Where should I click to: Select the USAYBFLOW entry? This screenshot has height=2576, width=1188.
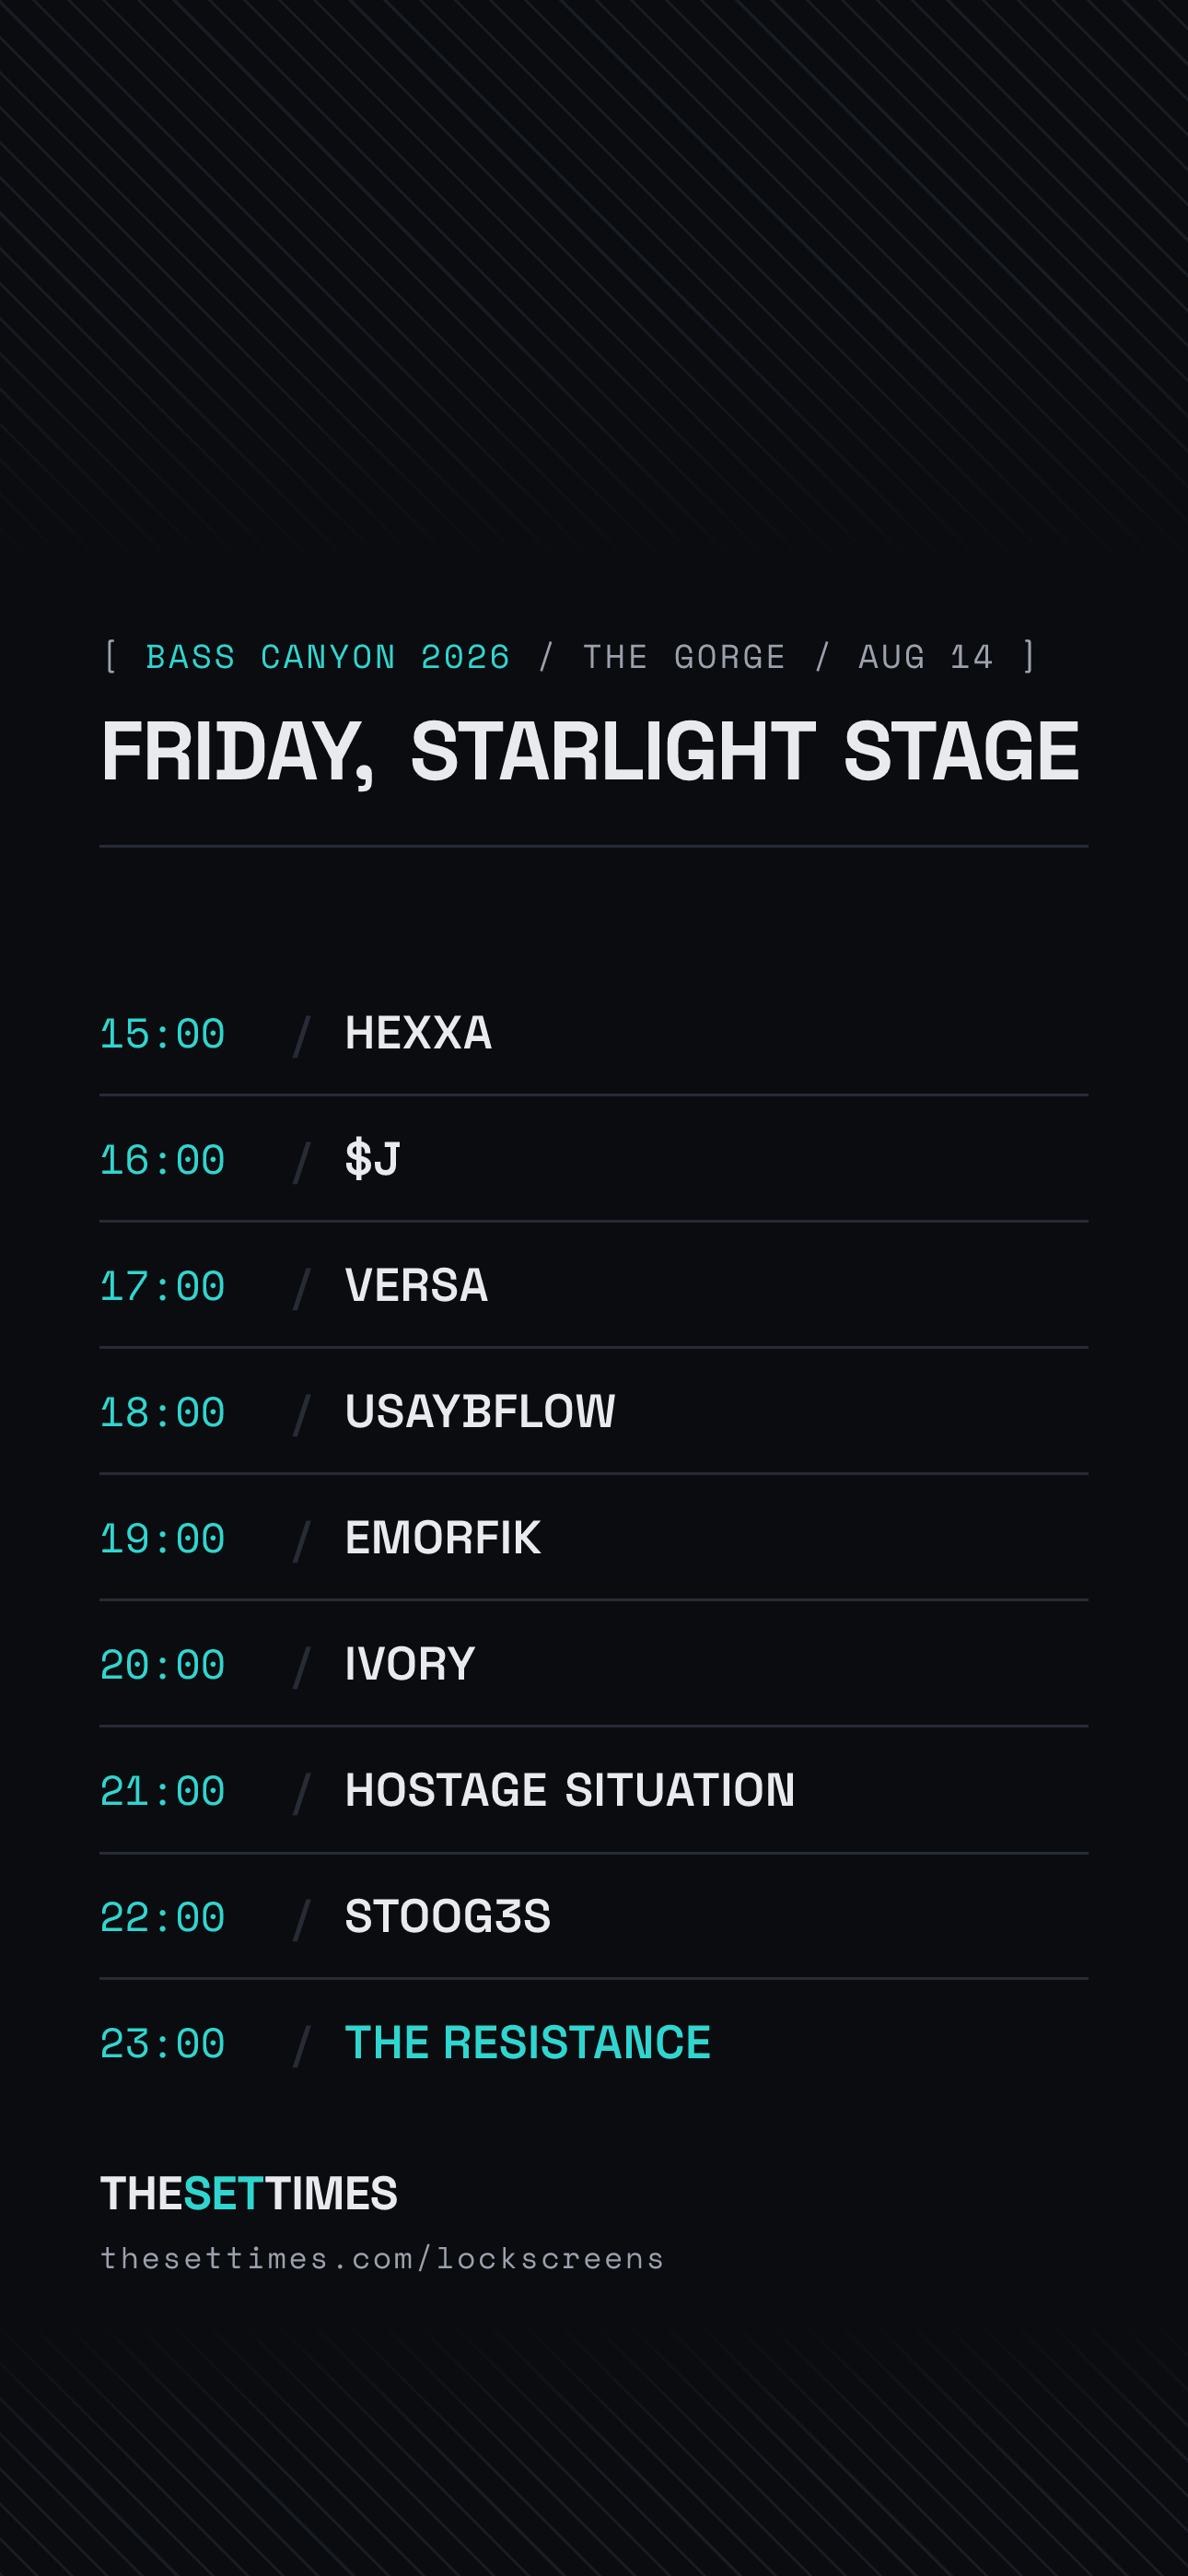(x=480, y=1411)
